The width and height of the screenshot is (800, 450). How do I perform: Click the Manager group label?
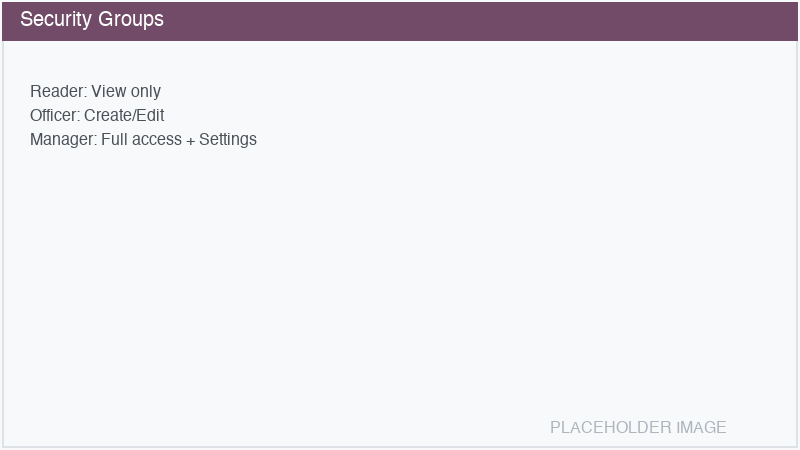click(x=62, y=140)
